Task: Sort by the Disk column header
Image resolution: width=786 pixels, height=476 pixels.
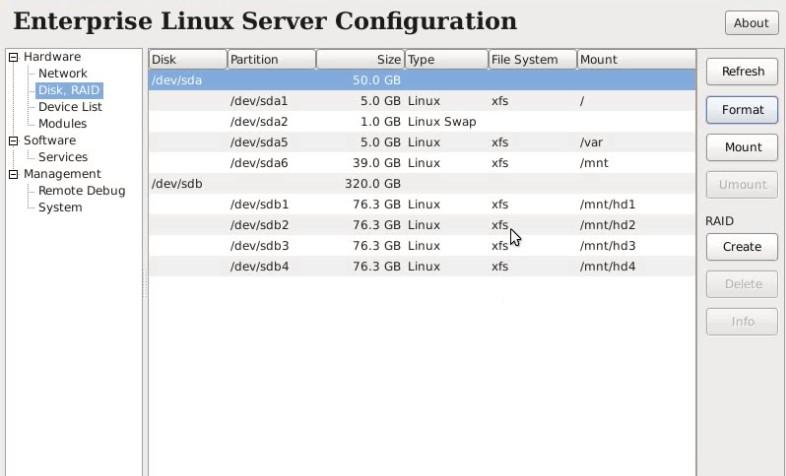Action: [188, 60]
